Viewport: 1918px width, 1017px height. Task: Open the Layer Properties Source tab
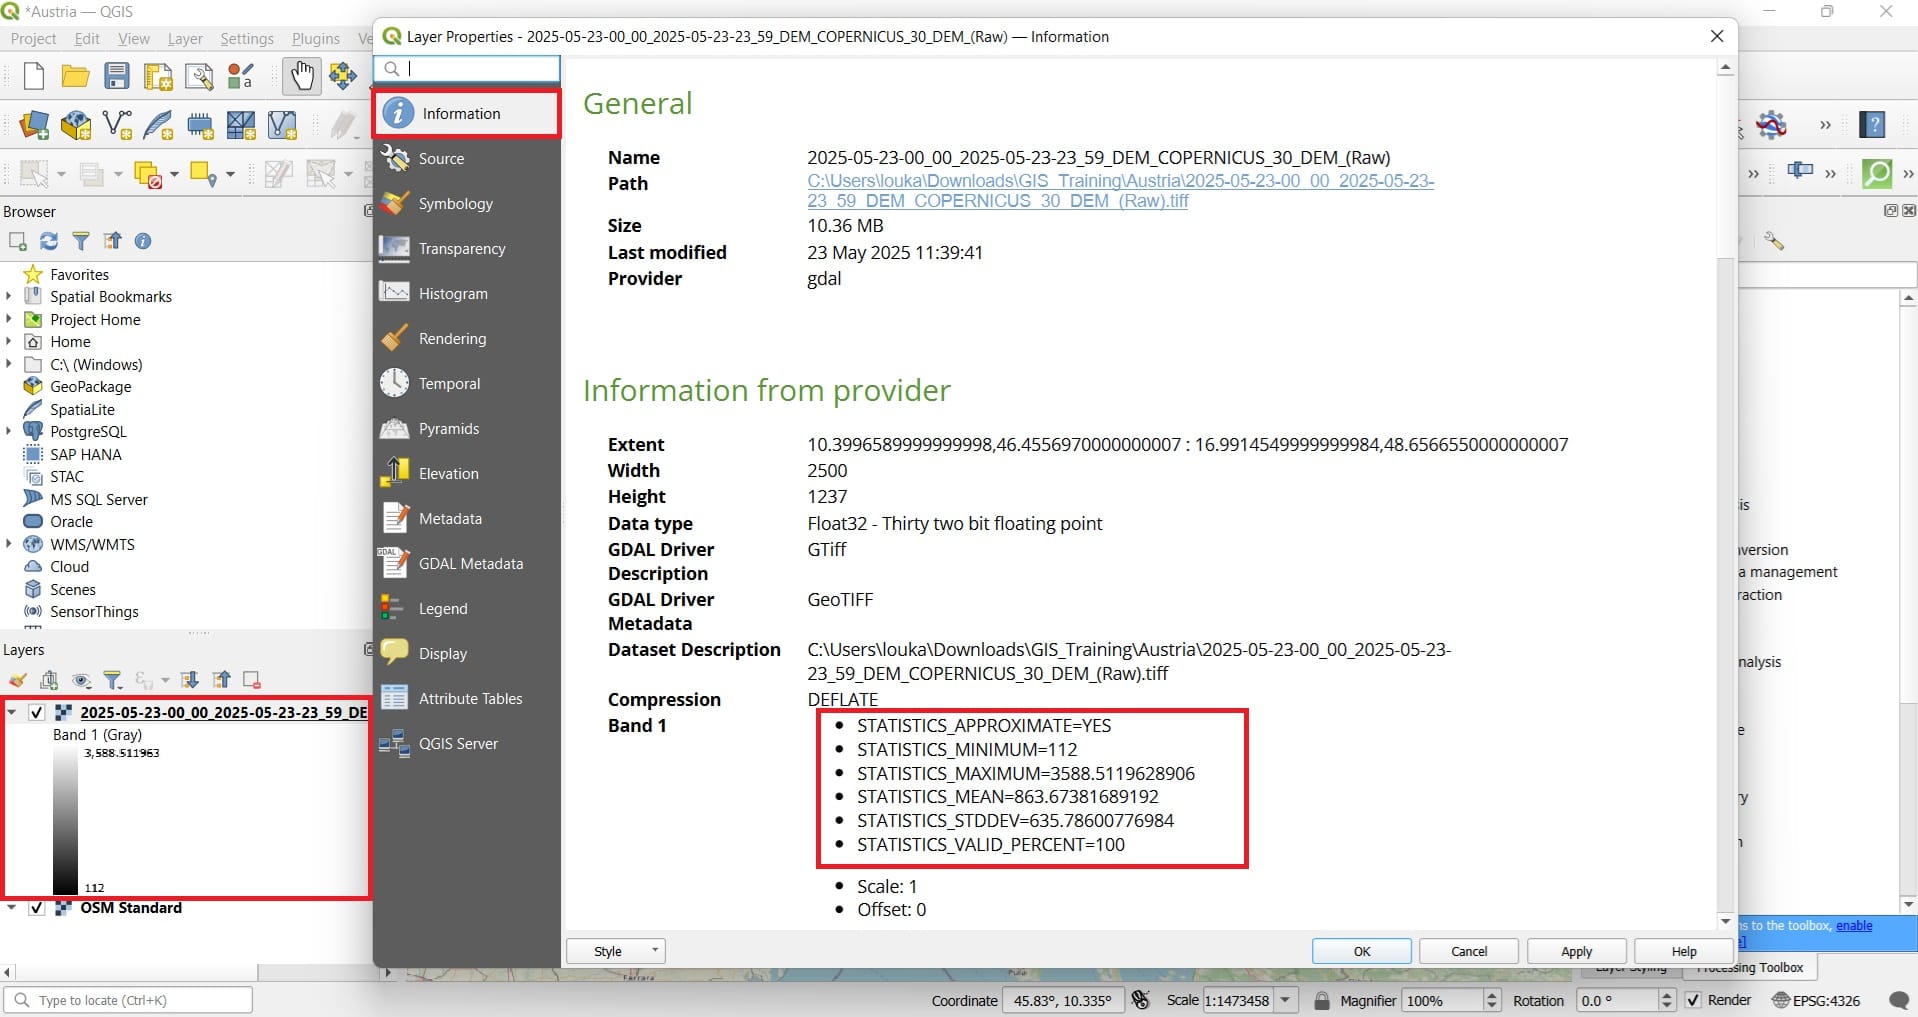coord(466,159)
